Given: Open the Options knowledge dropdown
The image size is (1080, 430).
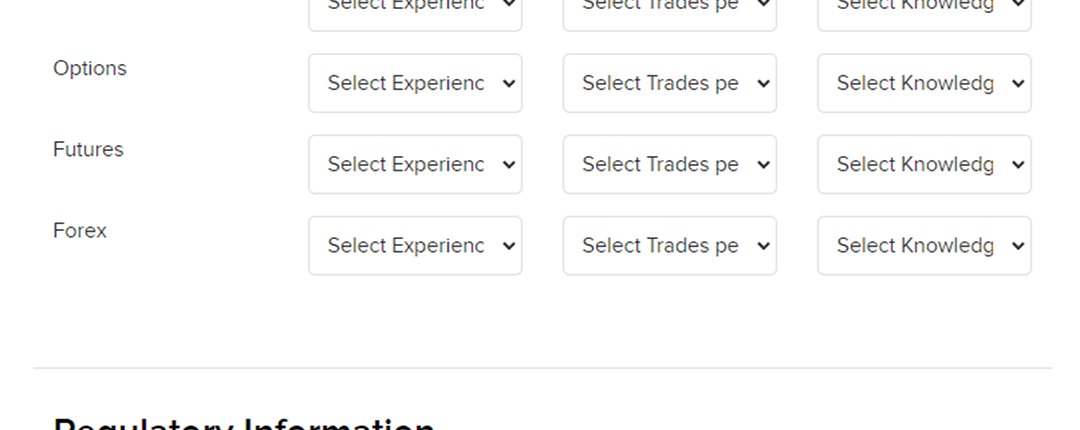Looking at the screenshot, I should [x=923, y=83].
